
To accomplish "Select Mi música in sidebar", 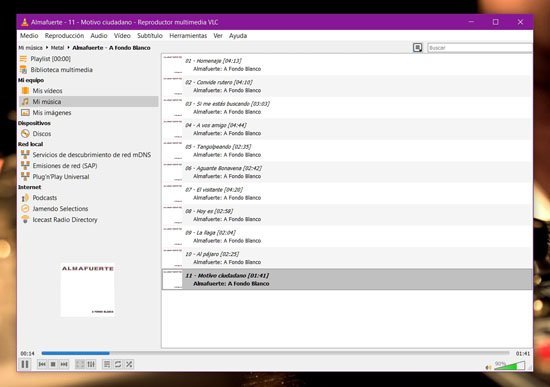I will point(89,101).
